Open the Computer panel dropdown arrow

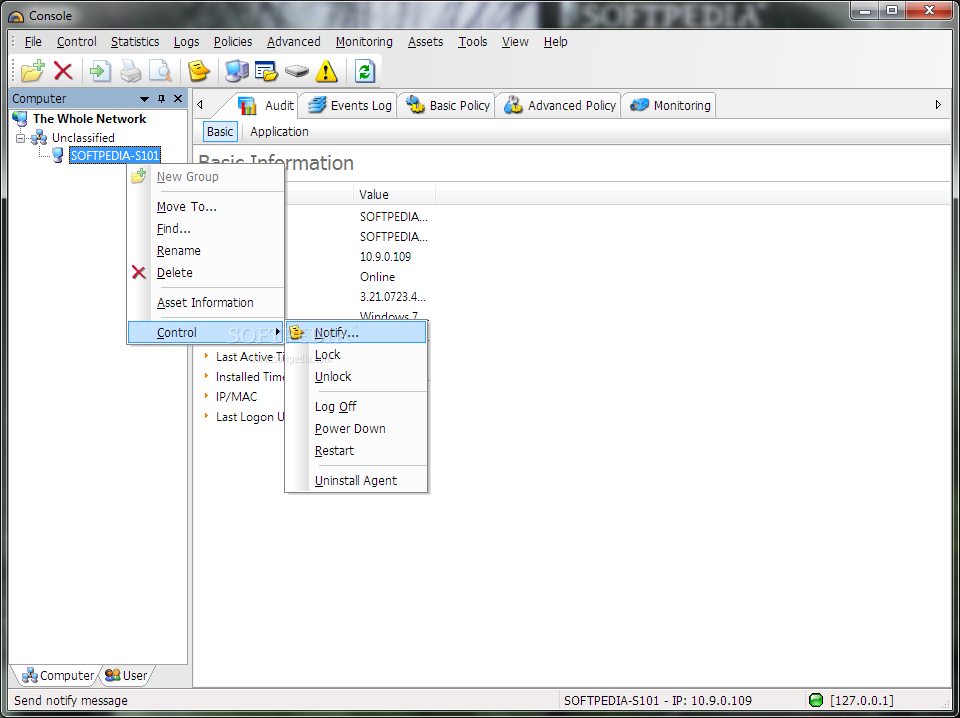click(x=144, y=99)
